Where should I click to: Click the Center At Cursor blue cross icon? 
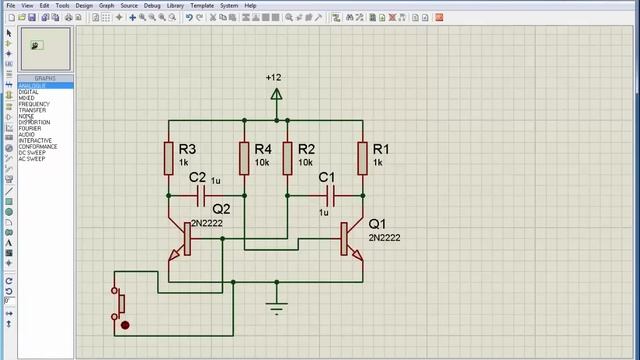click(x=132, y=18)
